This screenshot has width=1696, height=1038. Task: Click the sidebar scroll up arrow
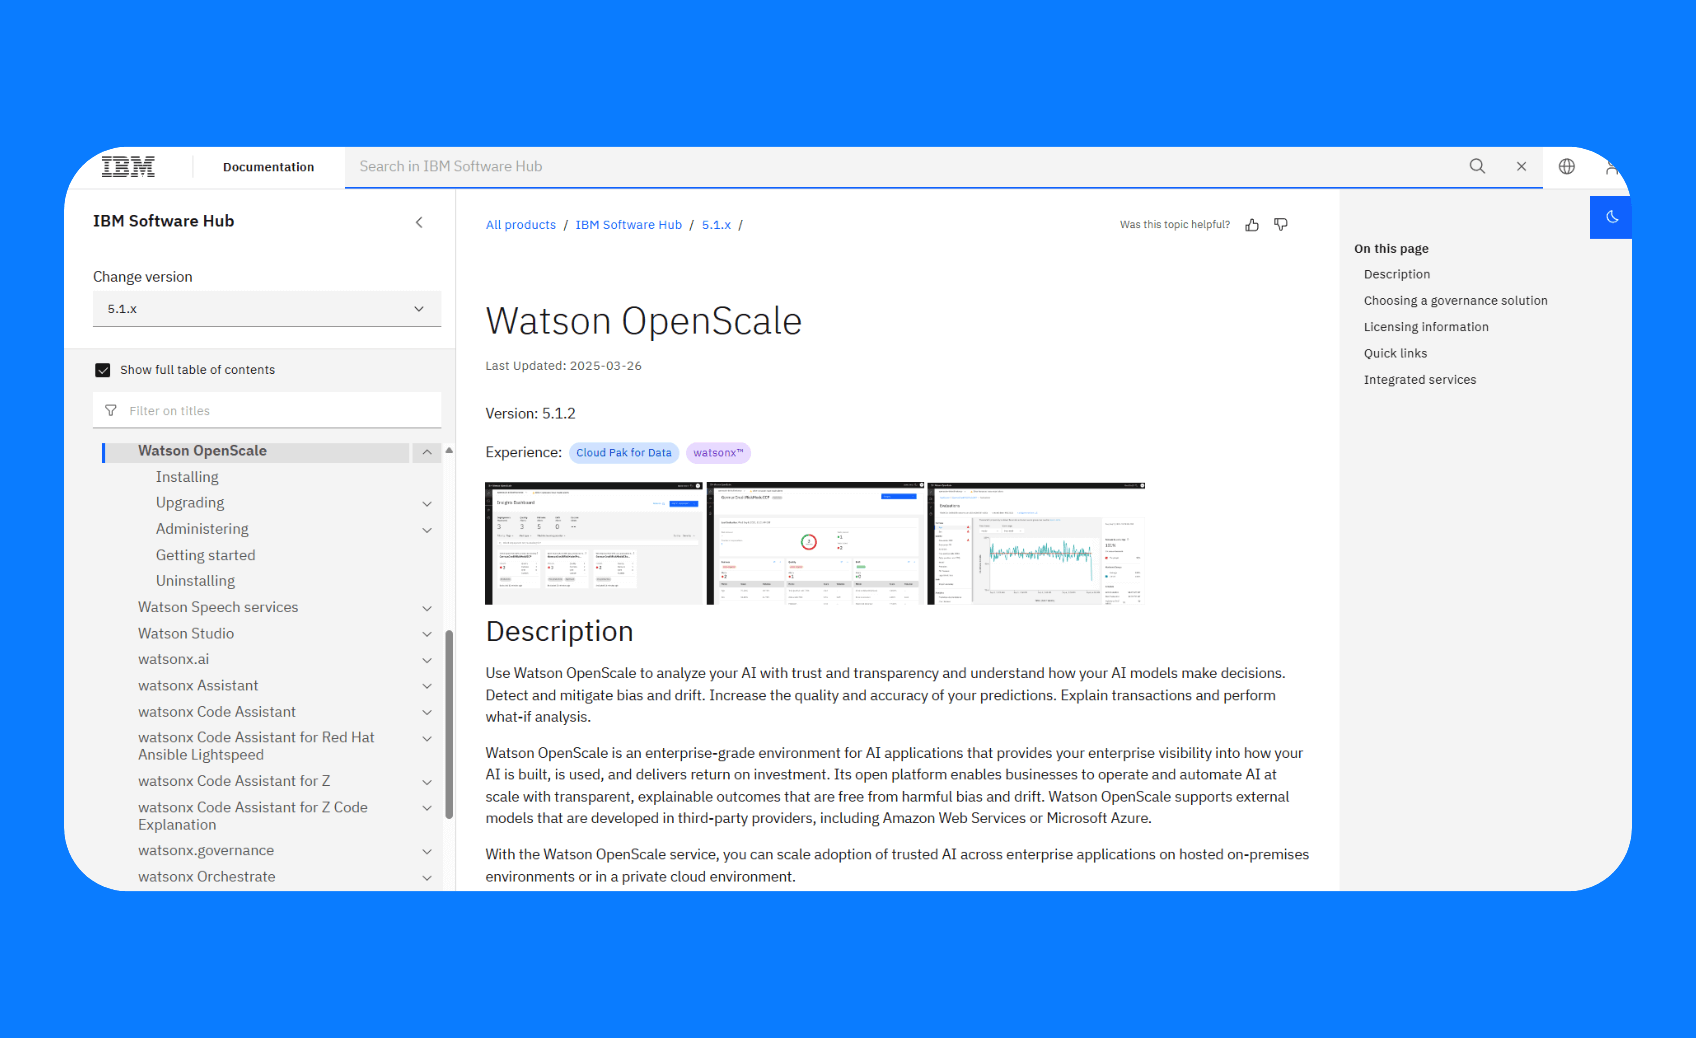[x=449, y=451]
